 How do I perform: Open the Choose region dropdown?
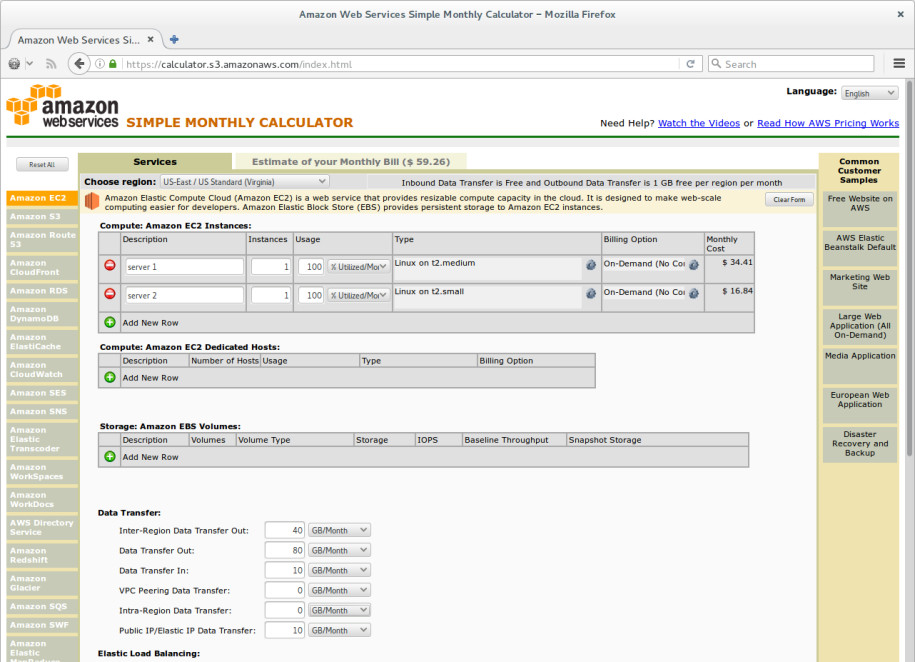point(245,182)
